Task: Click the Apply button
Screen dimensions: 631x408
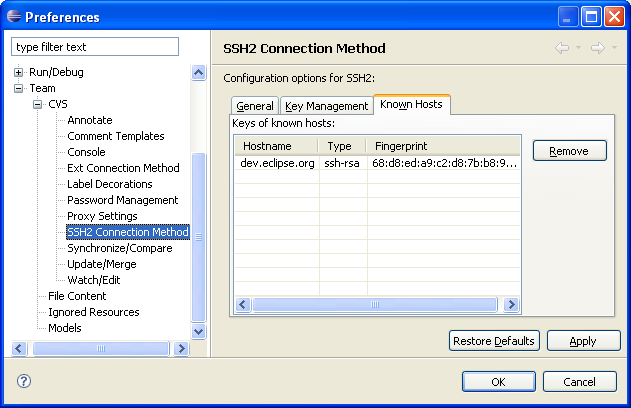Action: pos(583,341)
